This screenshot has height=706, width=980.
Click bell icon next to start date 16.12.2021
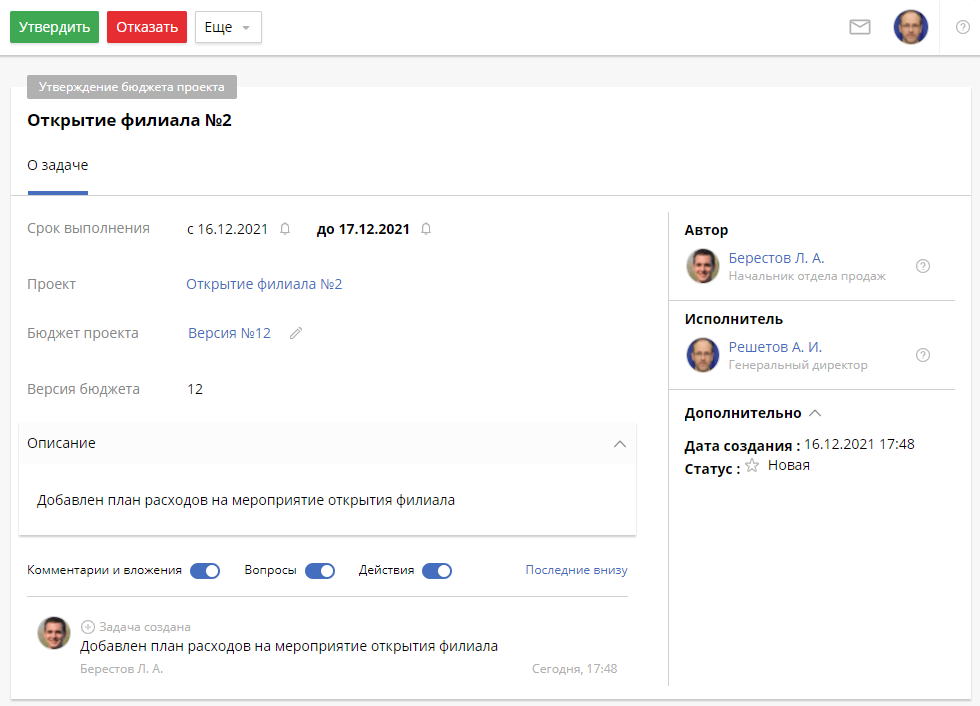coord(285,229)
